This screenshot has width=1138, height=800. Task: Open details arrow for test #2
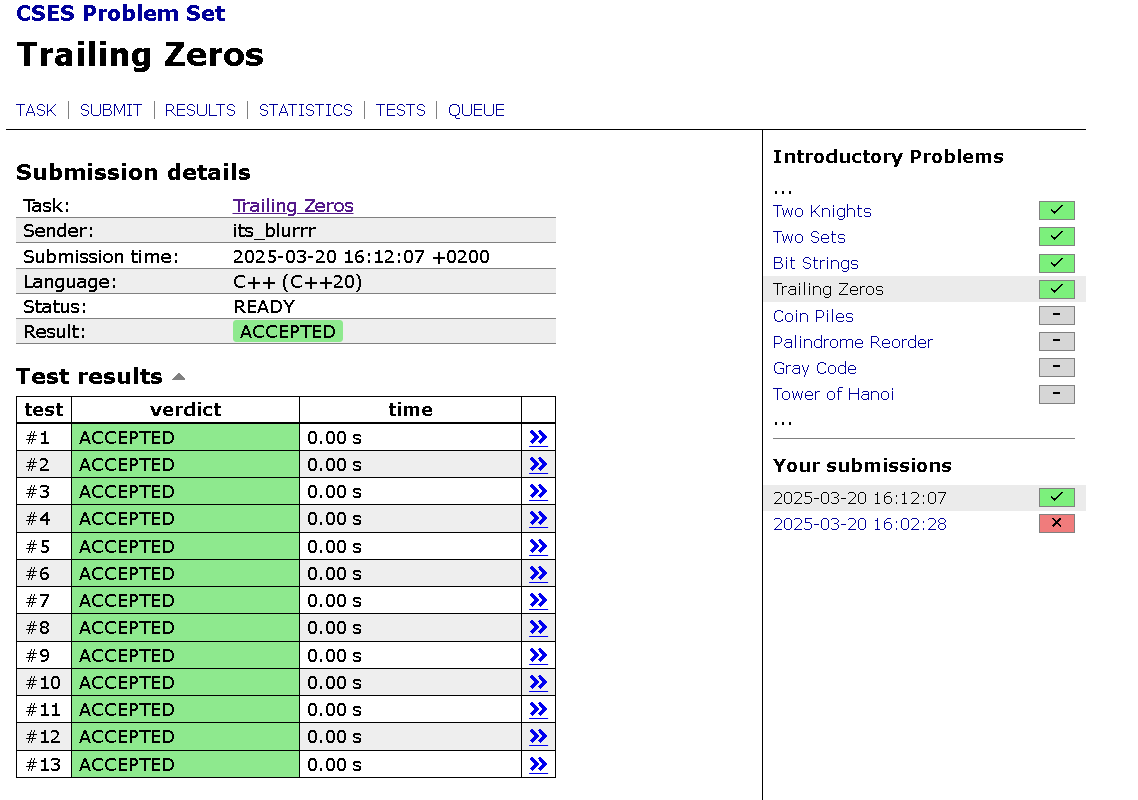click(x=538, y=465)
